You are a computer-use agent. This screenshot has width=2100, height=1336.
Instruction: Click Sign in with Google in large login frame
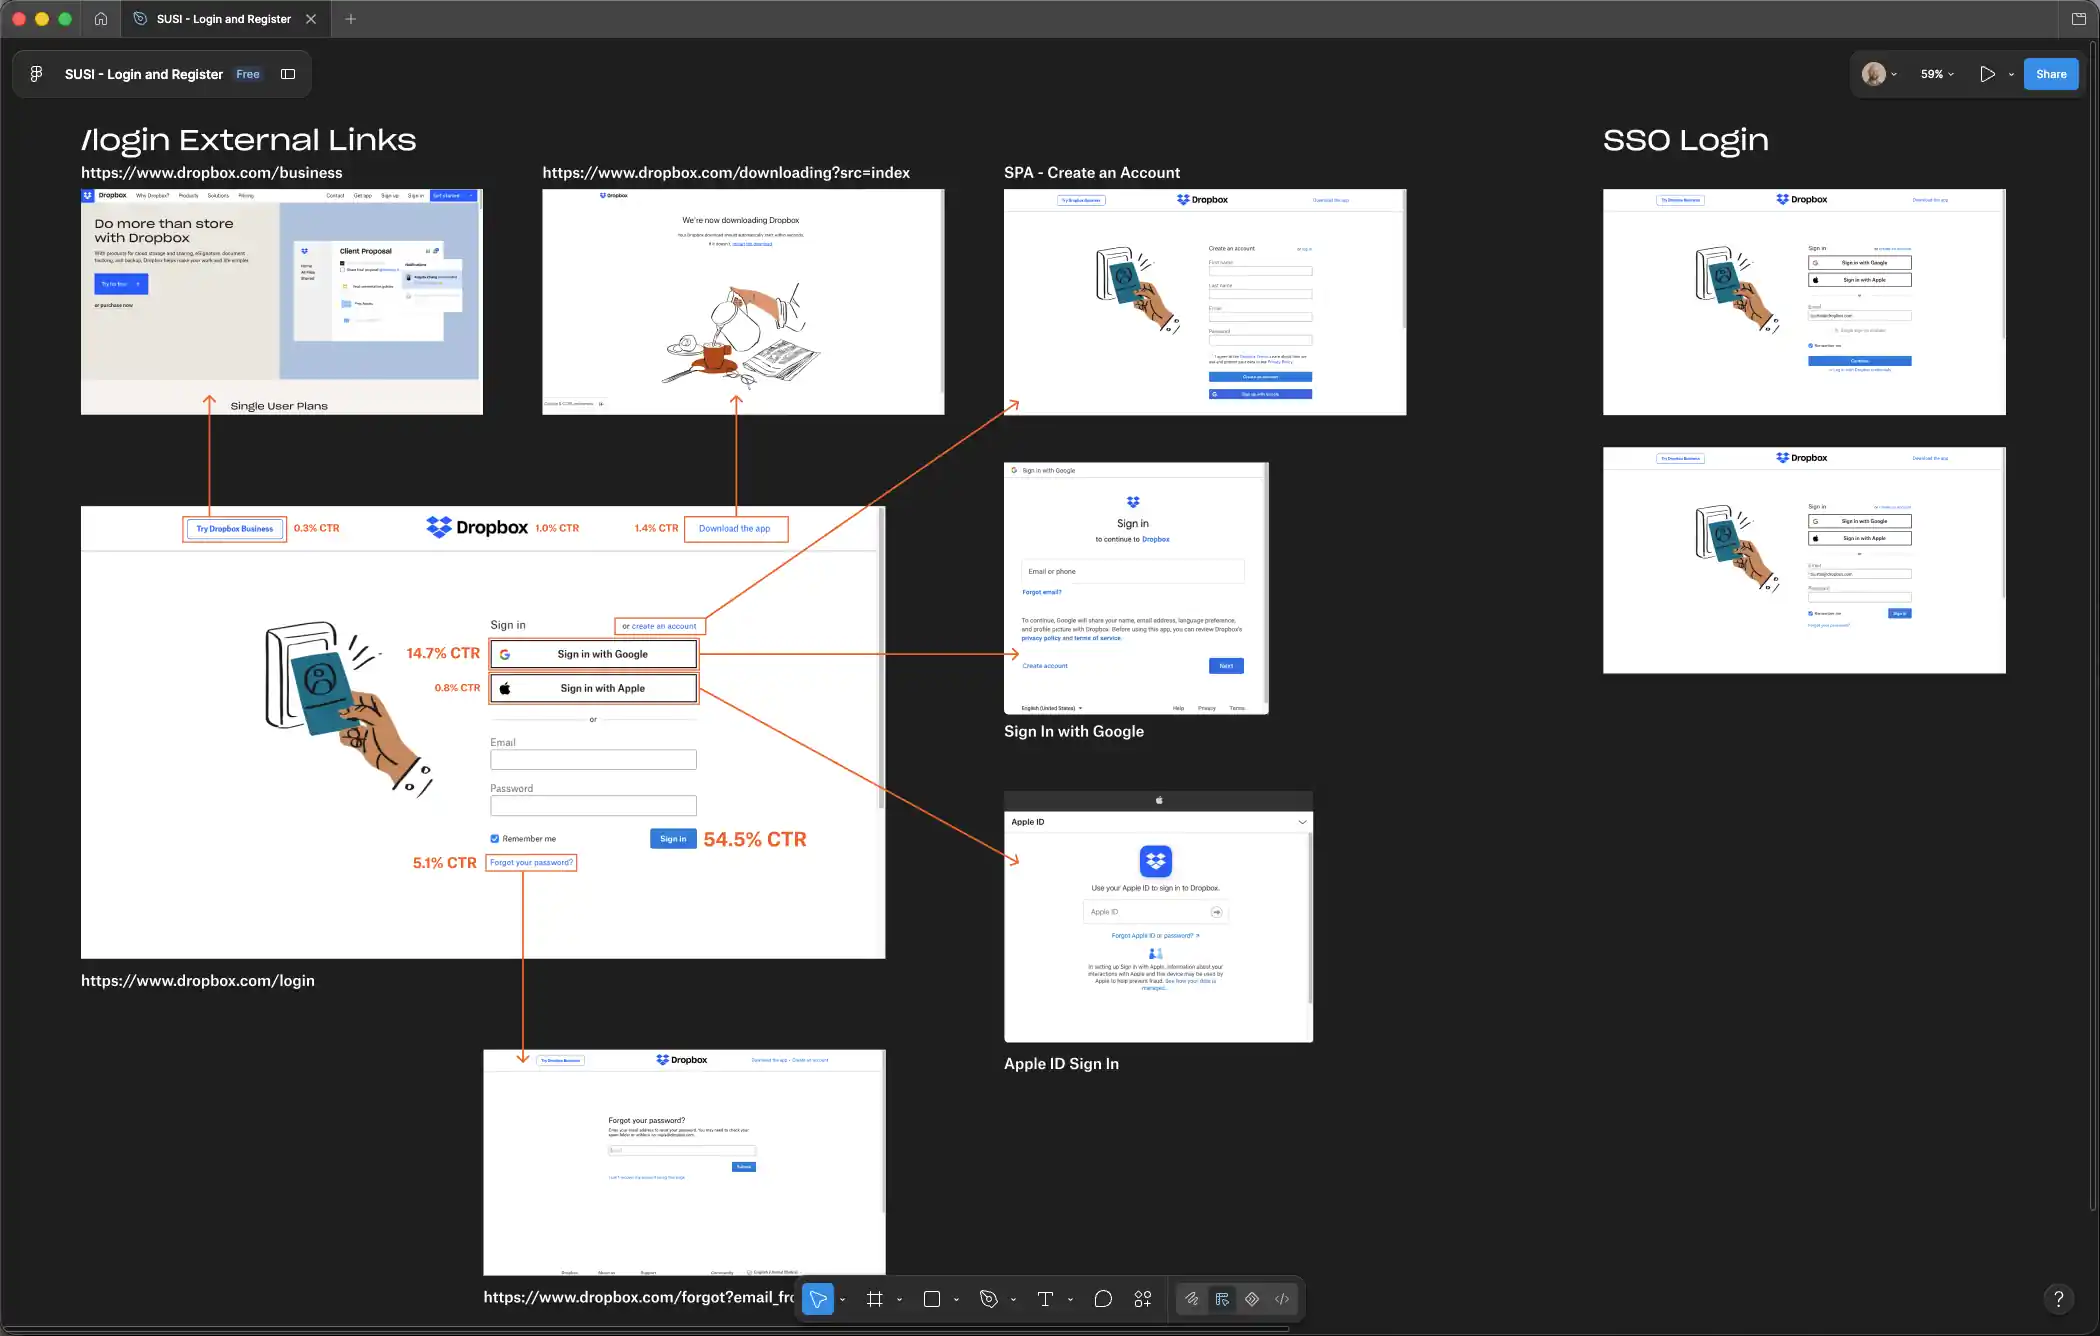click(x=593, y=654)
